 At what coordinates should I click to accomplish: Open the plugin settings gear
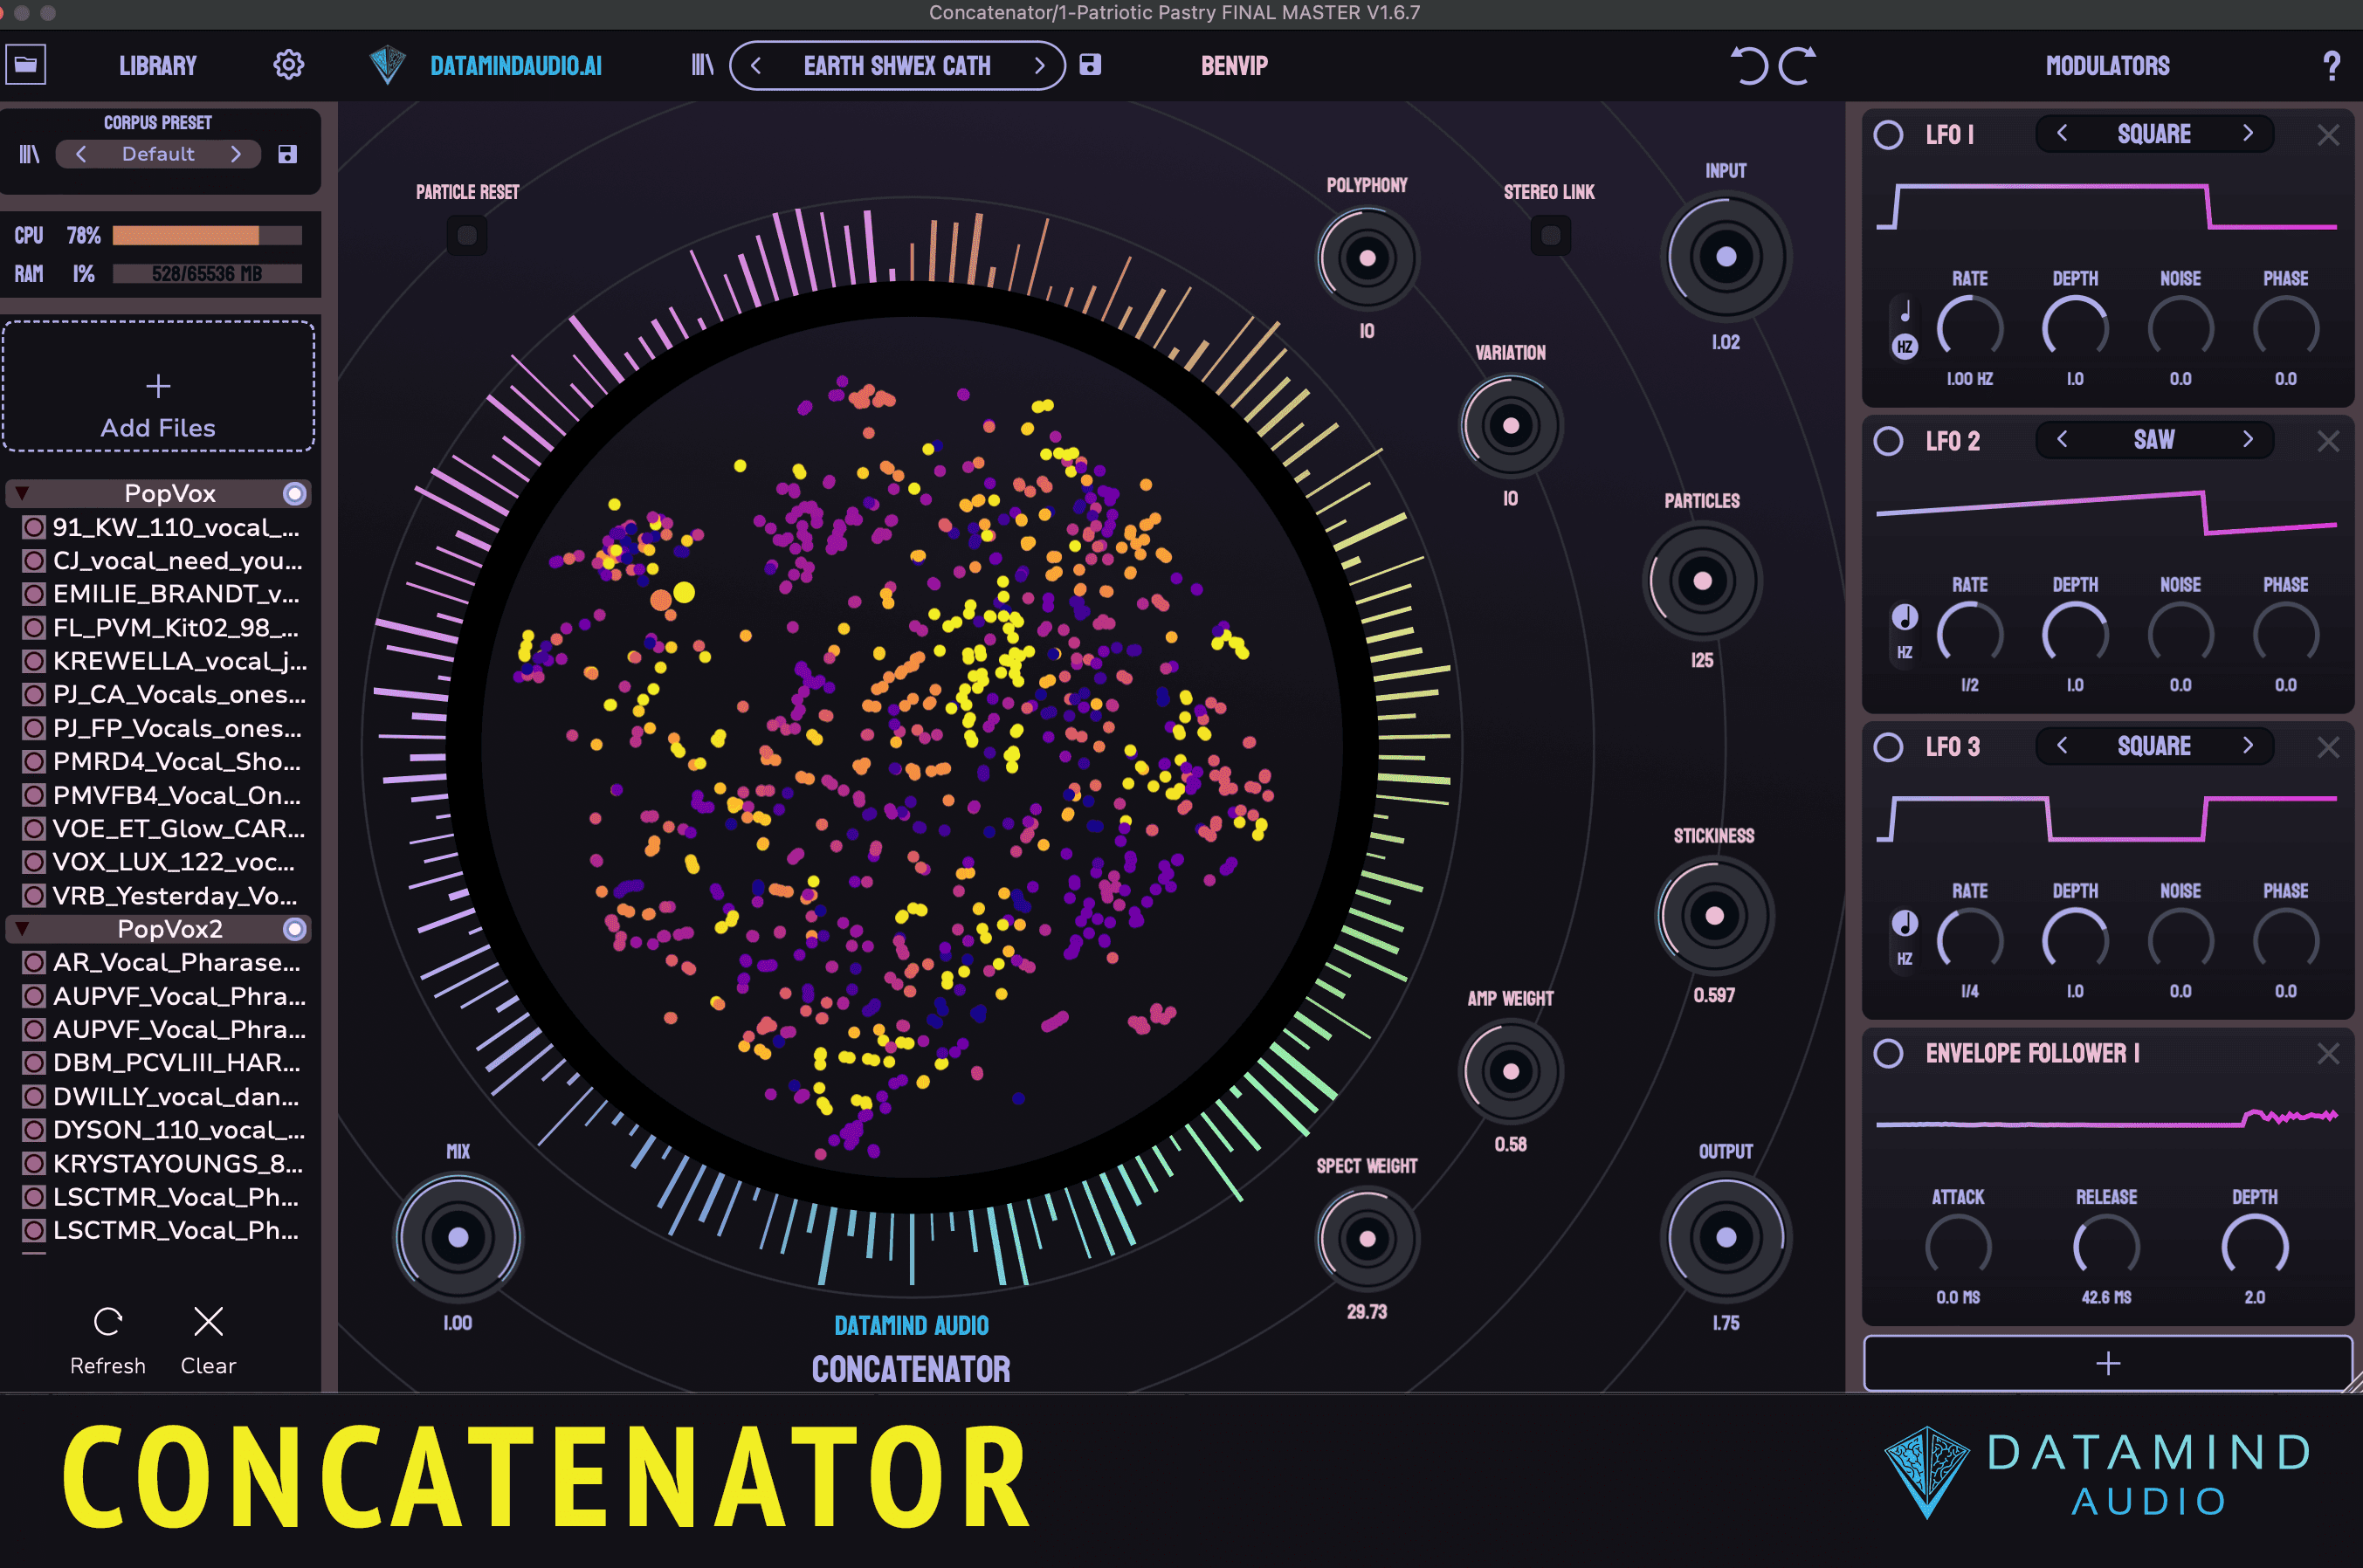tap(289, 64)
